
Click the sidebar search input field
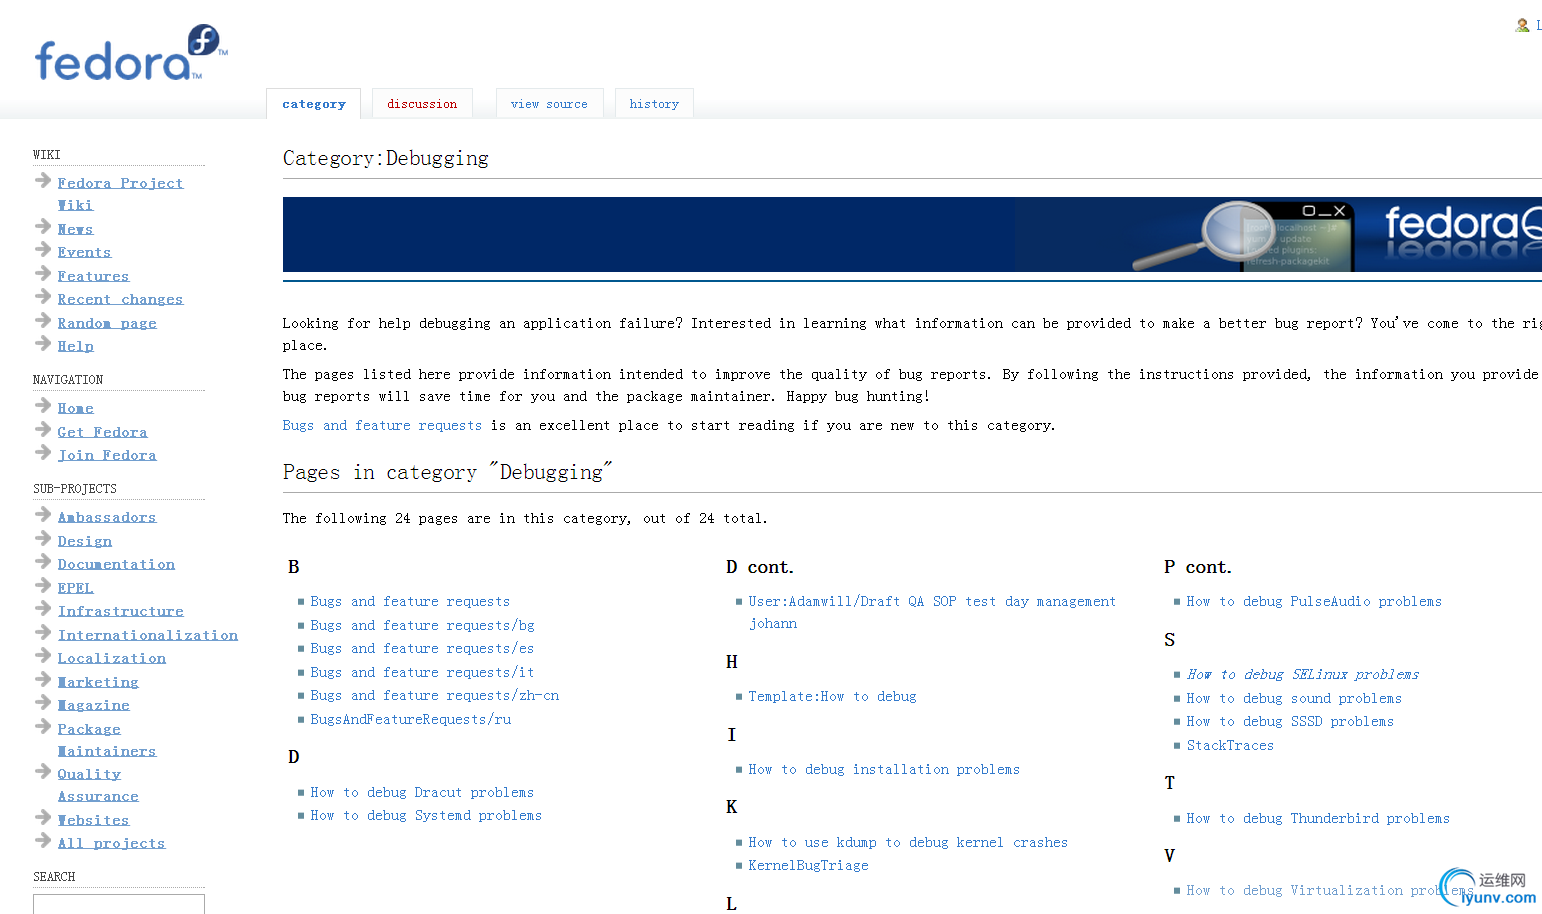[x=119, y=904]
